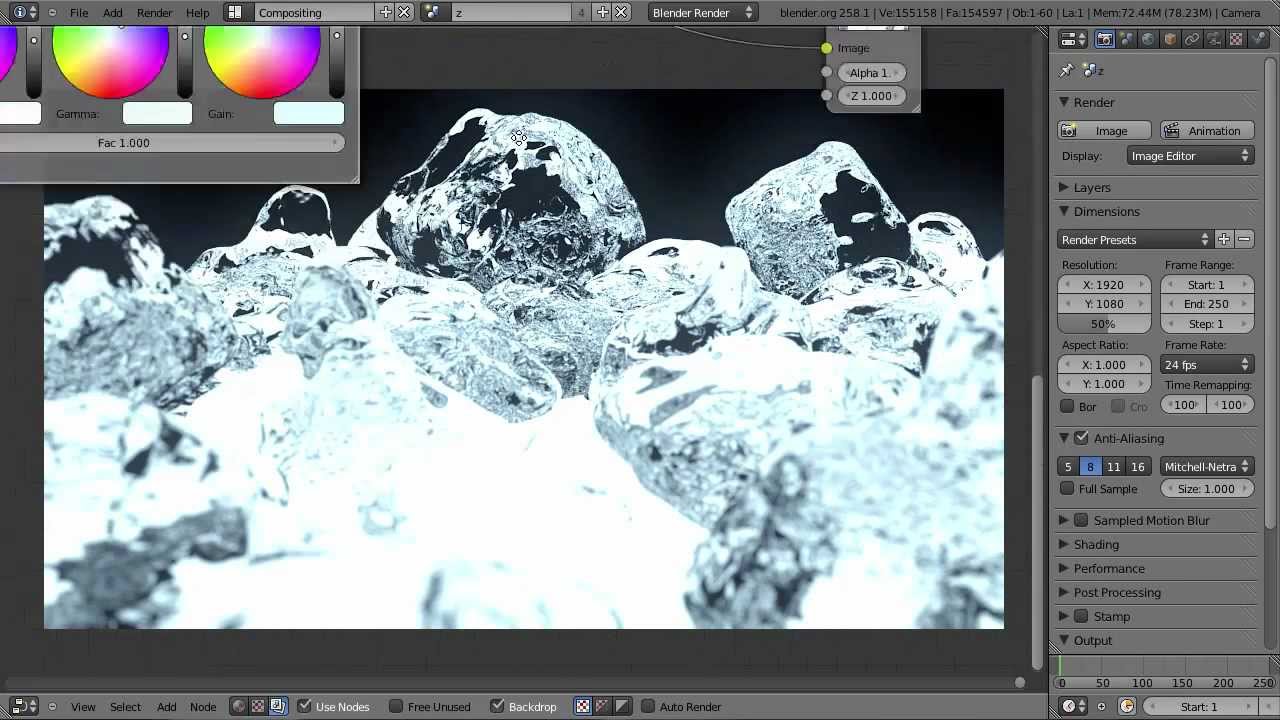This screenshot has height=720, width=1280.
Task: Enable the Border render checkbox
Action: point(1067,406)
